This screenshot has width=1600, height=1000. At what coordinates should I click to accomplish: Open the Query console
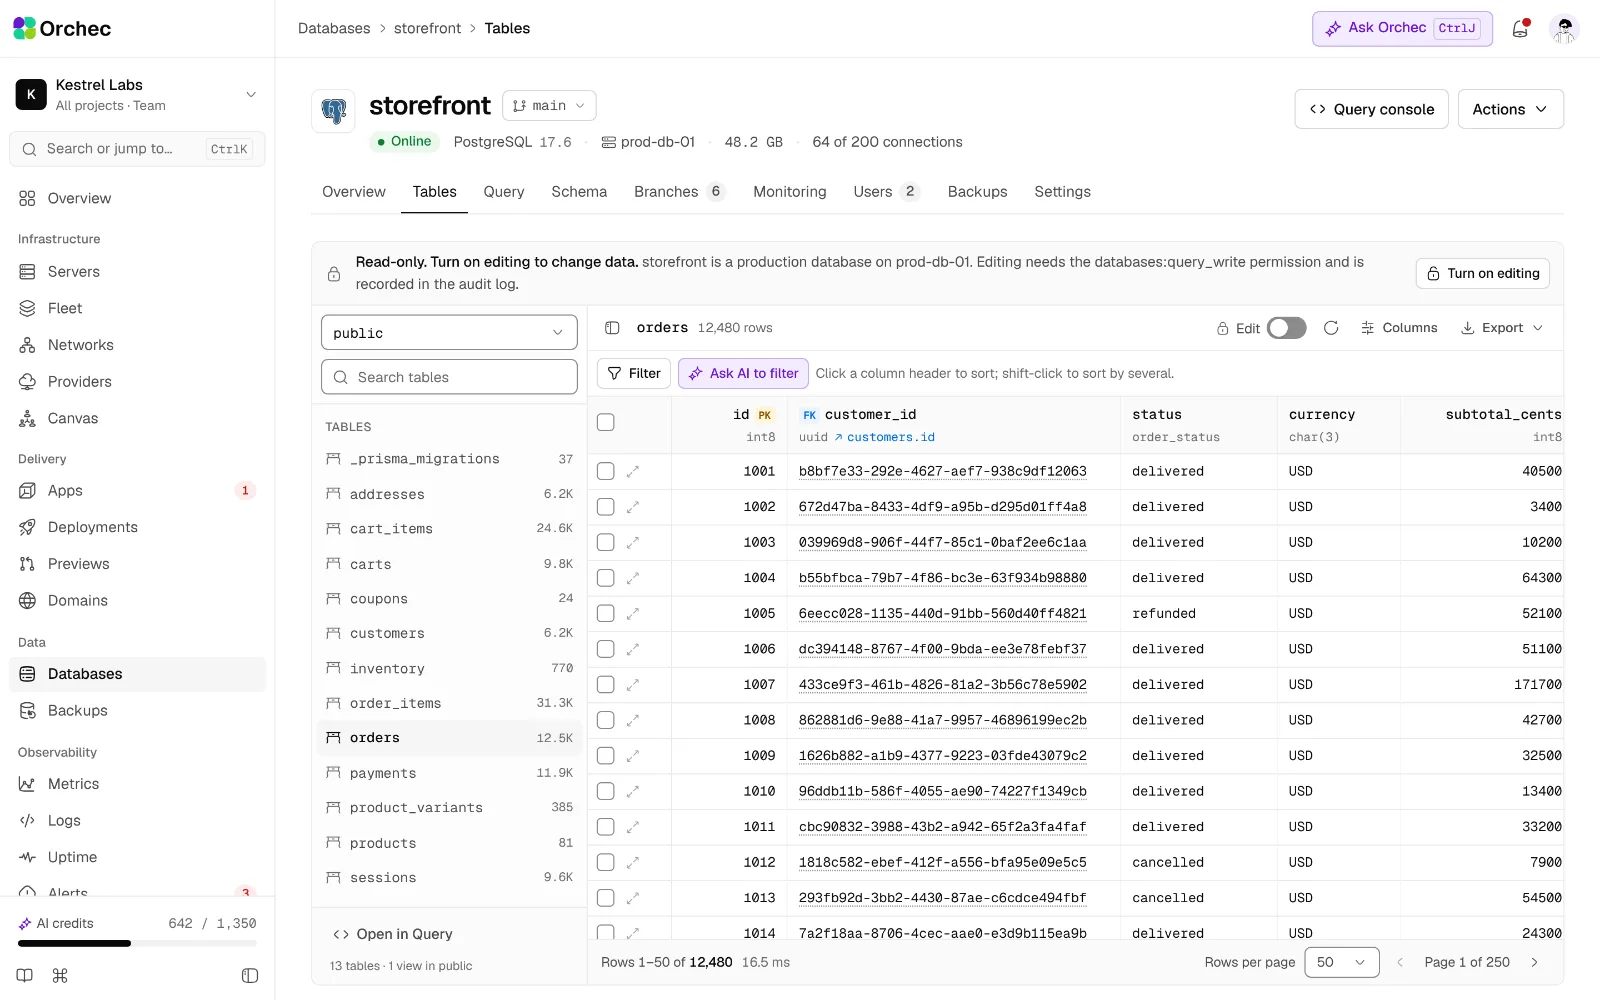pyautogui.click(x=1372, y=109)
